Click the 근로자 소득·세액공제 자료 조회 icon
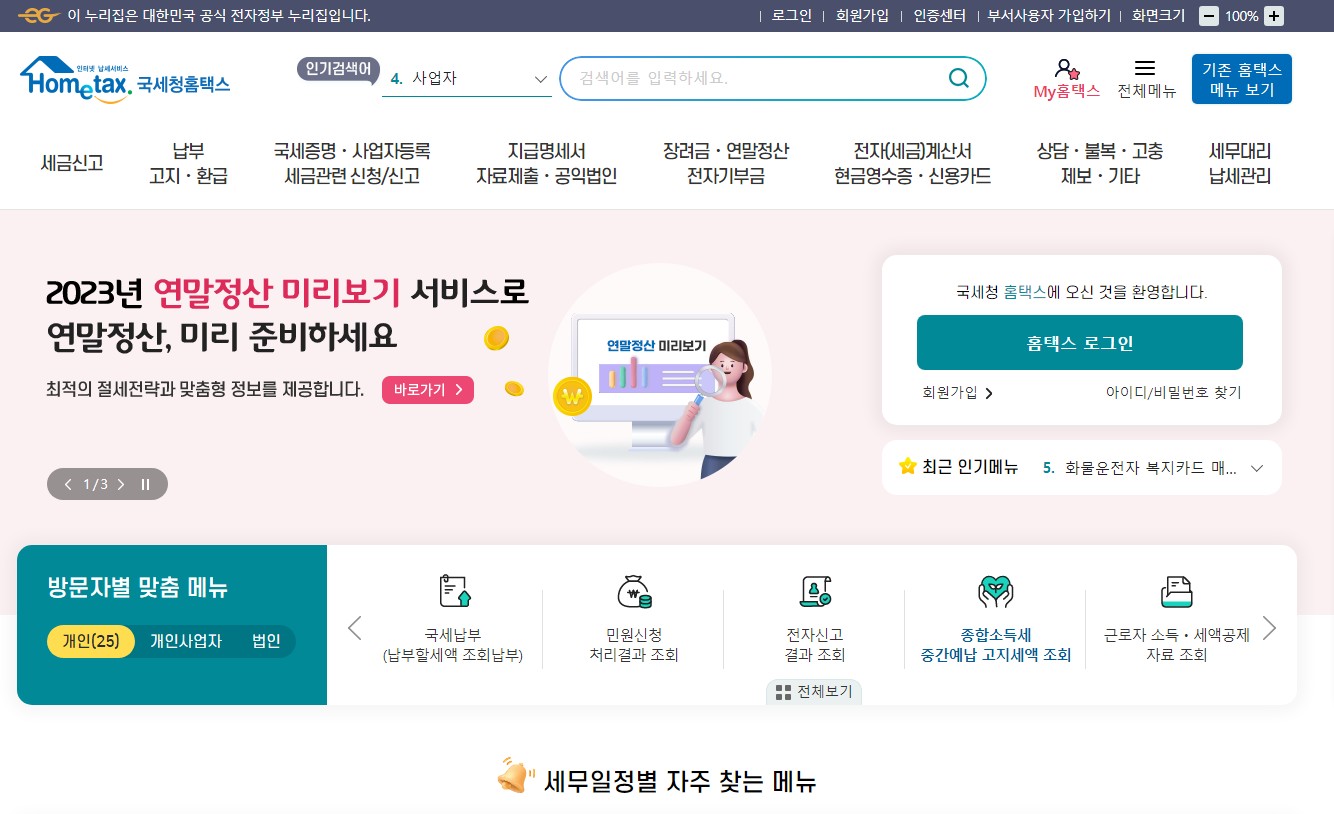This screenshot has height=814, width=1334. click(1176, 591)
